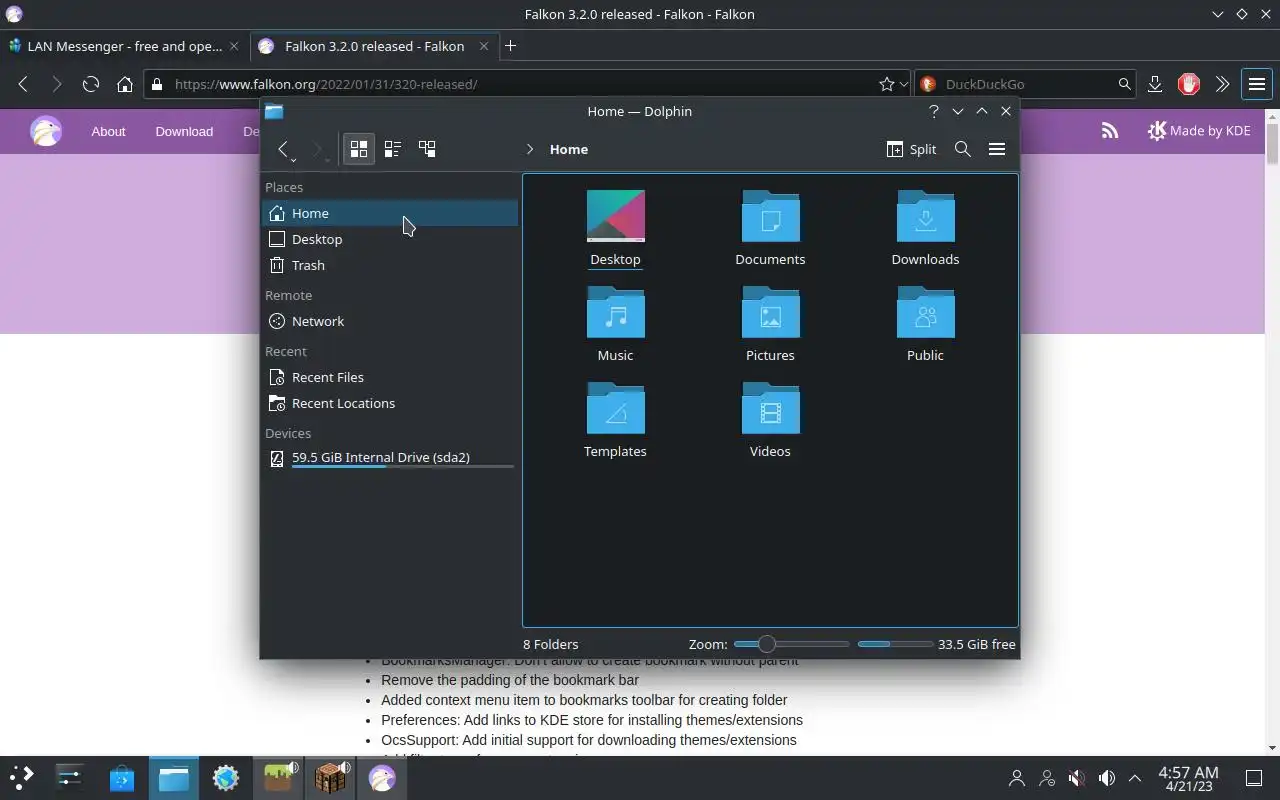Click Dolphin help question mark icon
This screenshot has width=1280, height=800.
(x=934, y=111)
